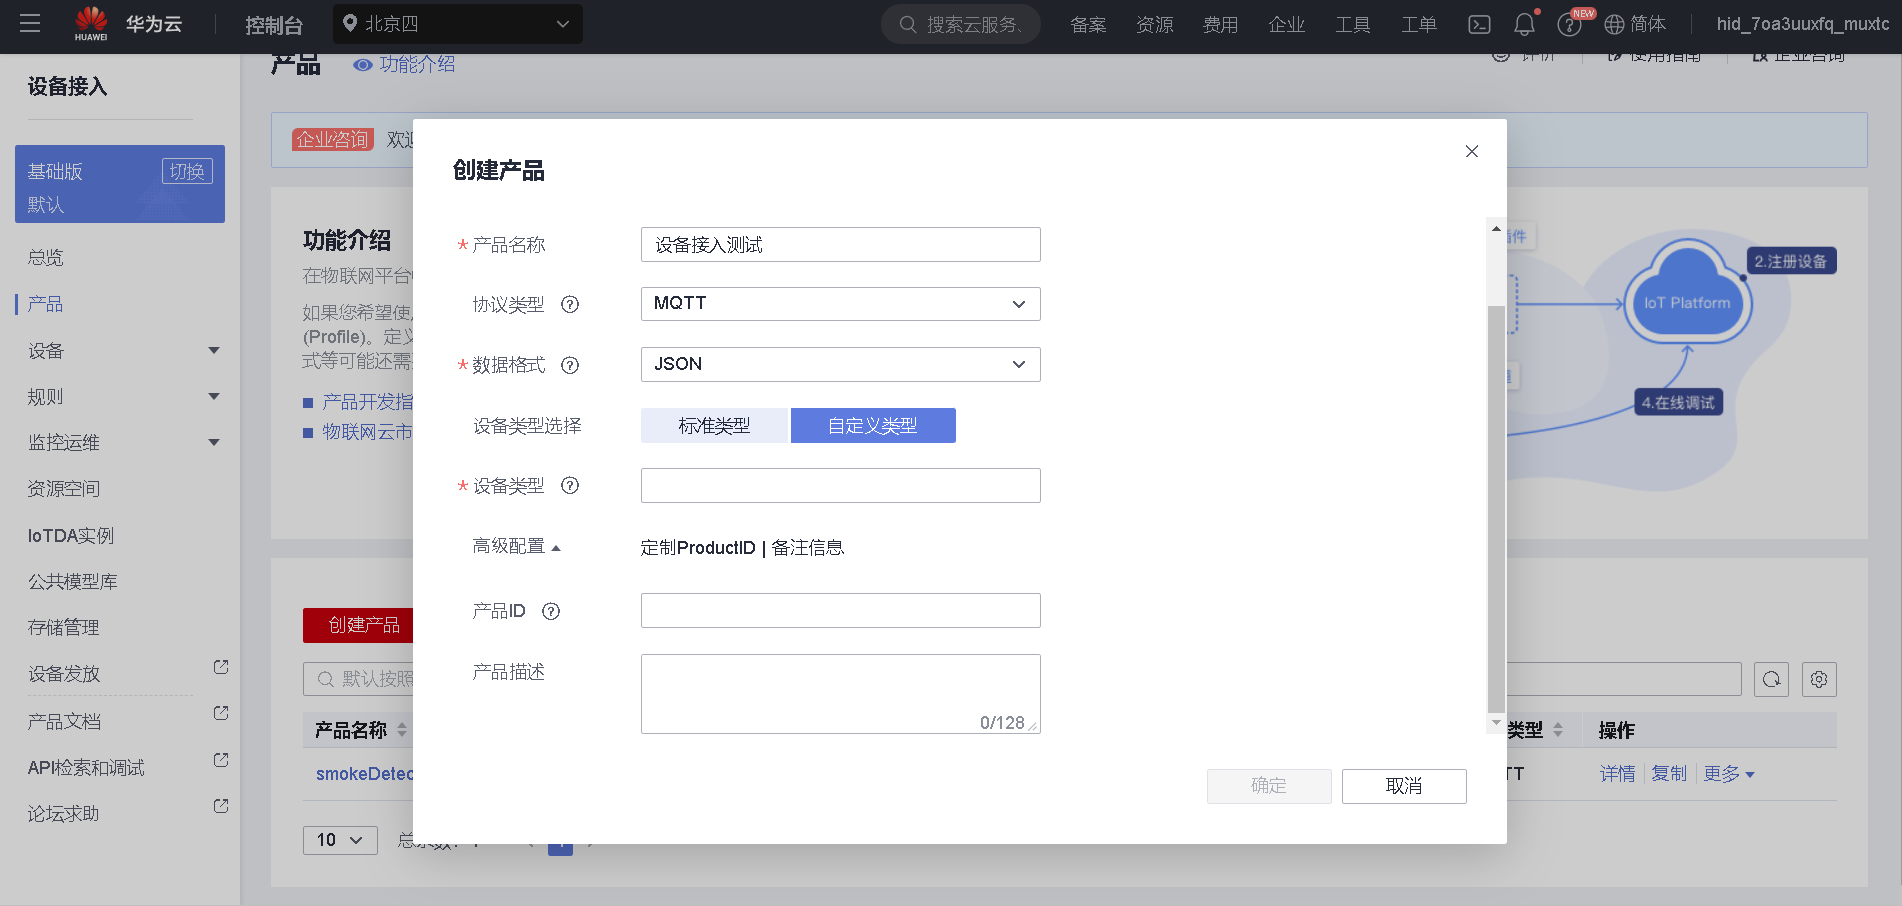The image size is (1902, 906).
Task: Expand the 监控运维 sidebar menu
Action: coord(214,442)
